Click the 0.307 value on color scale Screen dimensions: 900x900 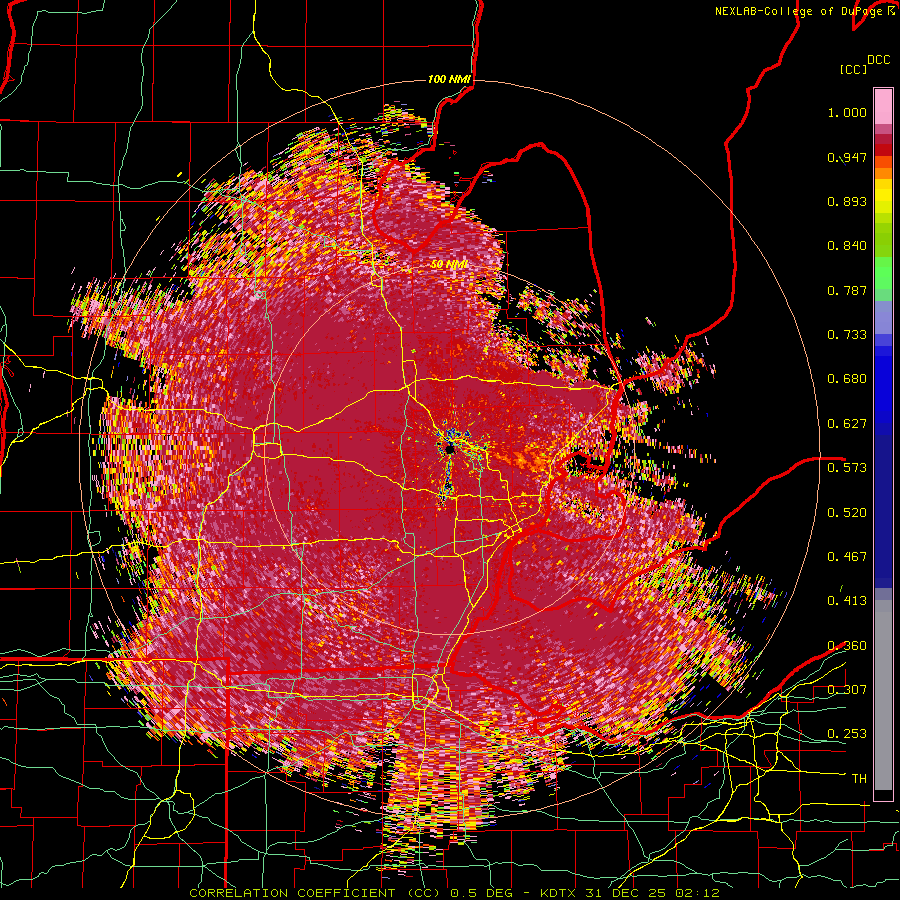coord(847,690)
